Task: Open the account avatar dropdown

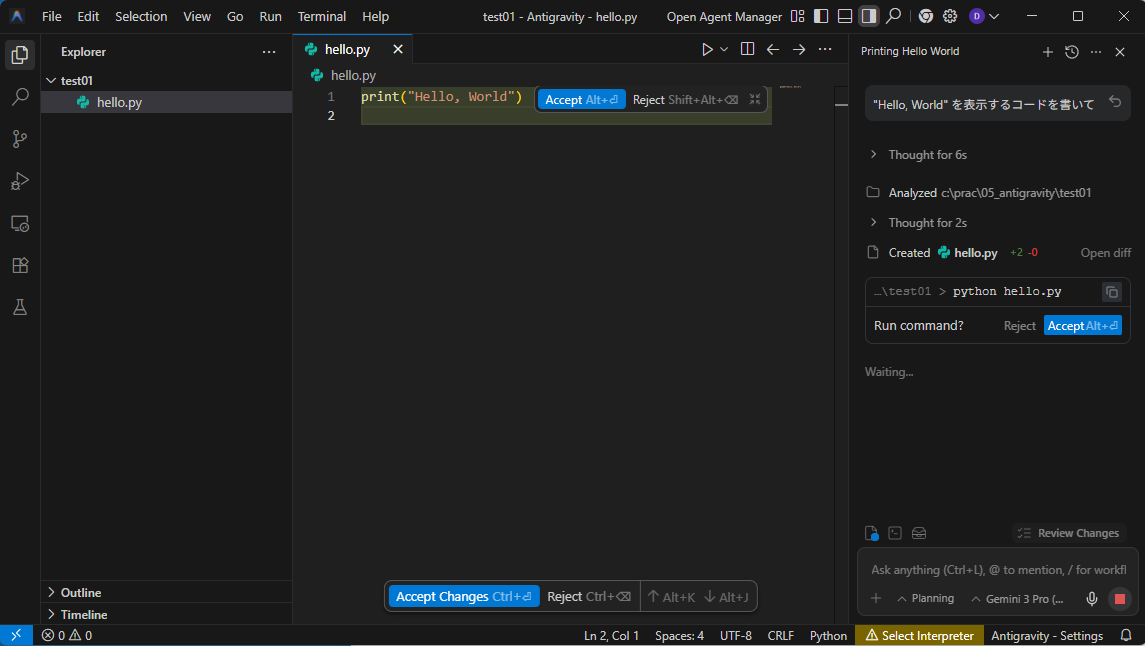Action: tap(984, 16)
